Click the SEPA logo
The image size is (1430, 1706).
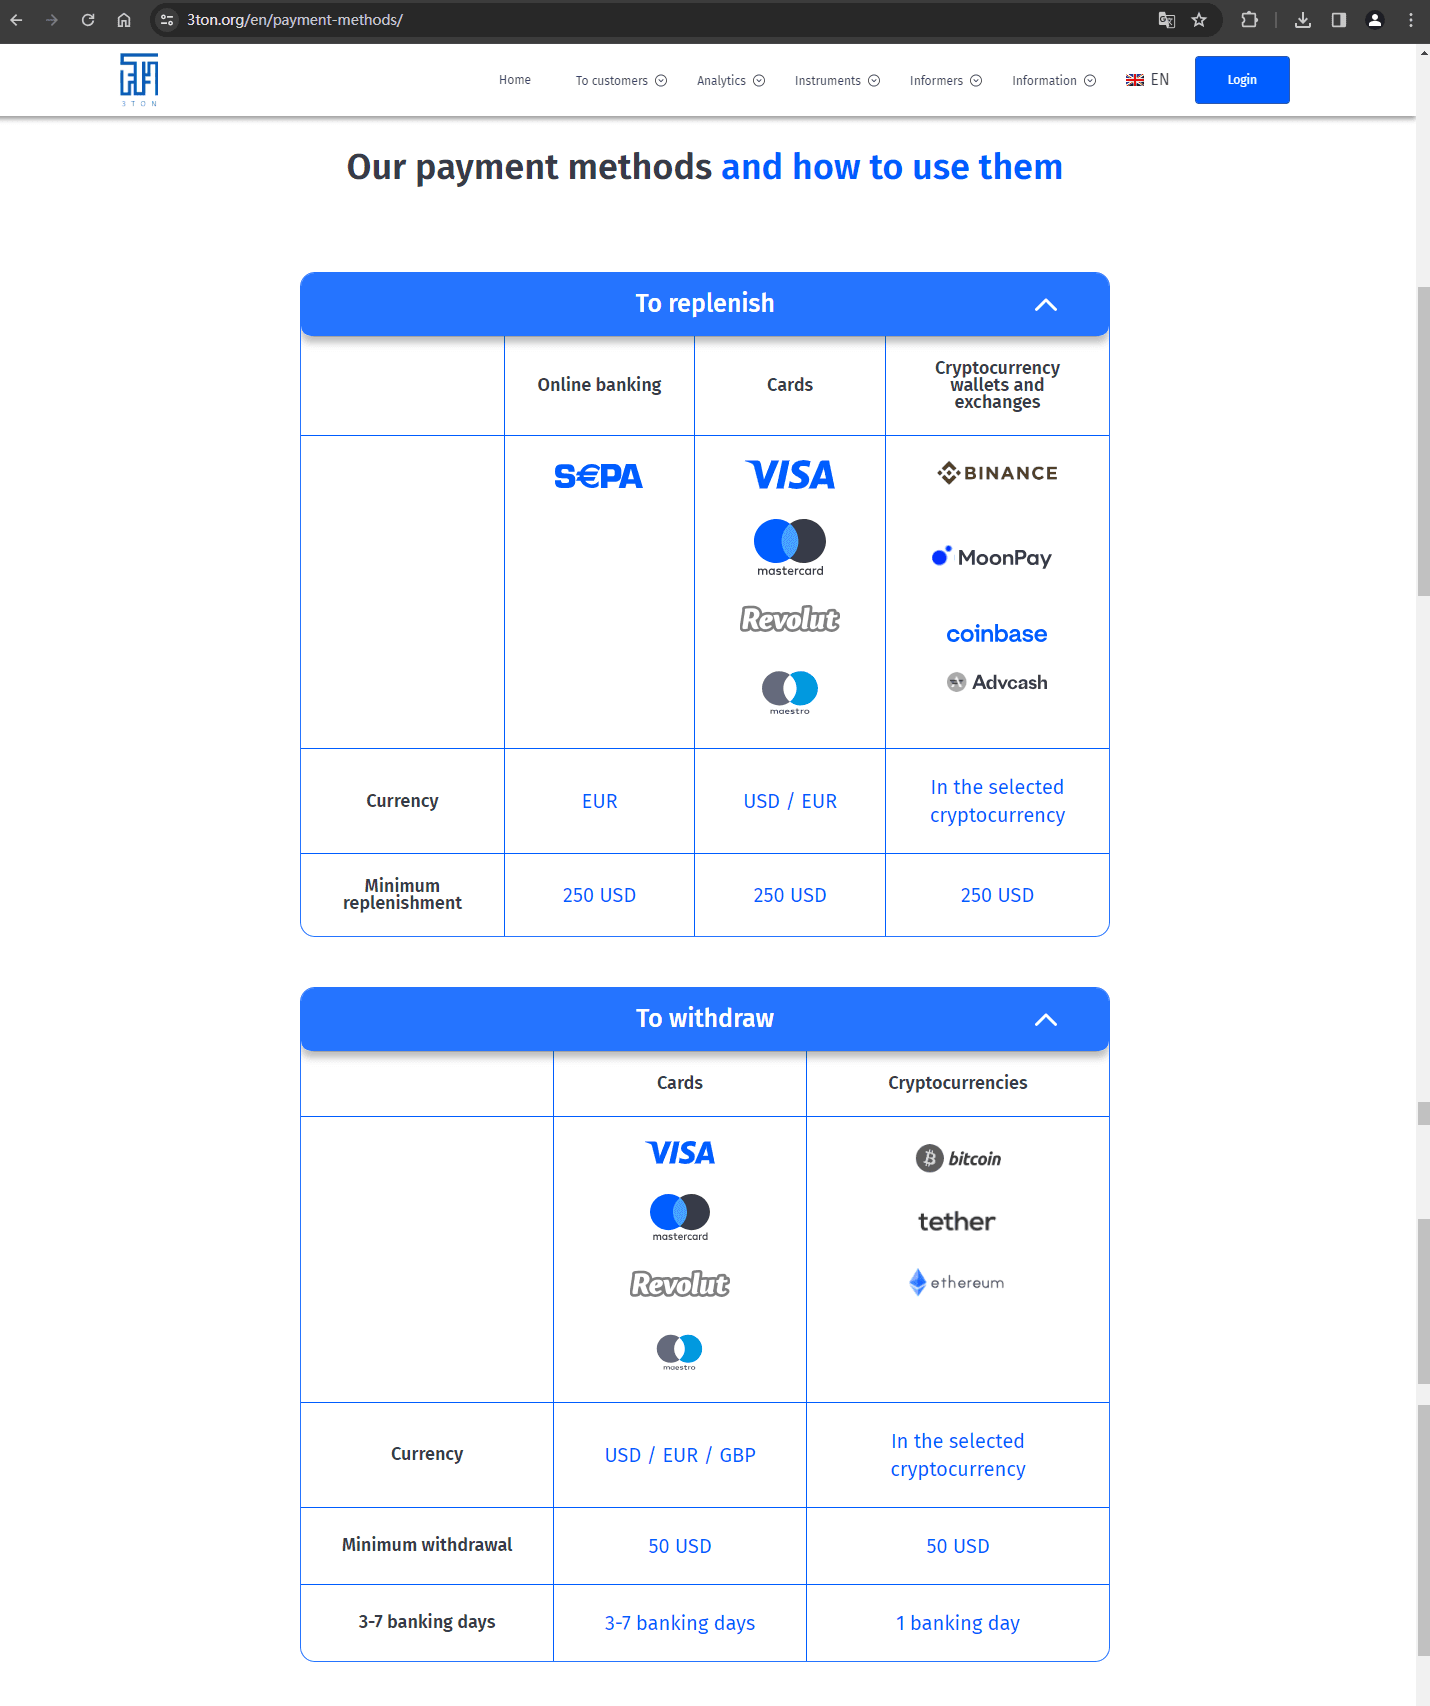click(x=599, y=476)
